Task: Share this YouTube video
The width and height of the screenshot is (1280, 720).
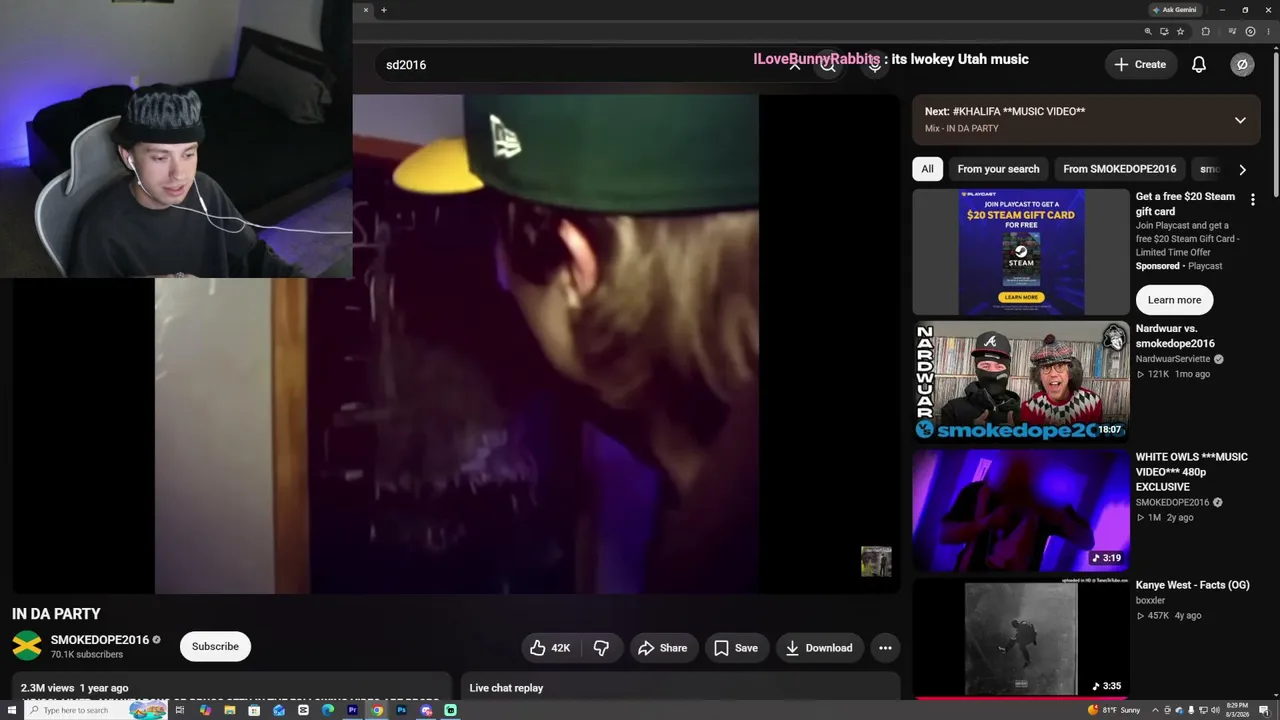Action: [x=662, y=648]
